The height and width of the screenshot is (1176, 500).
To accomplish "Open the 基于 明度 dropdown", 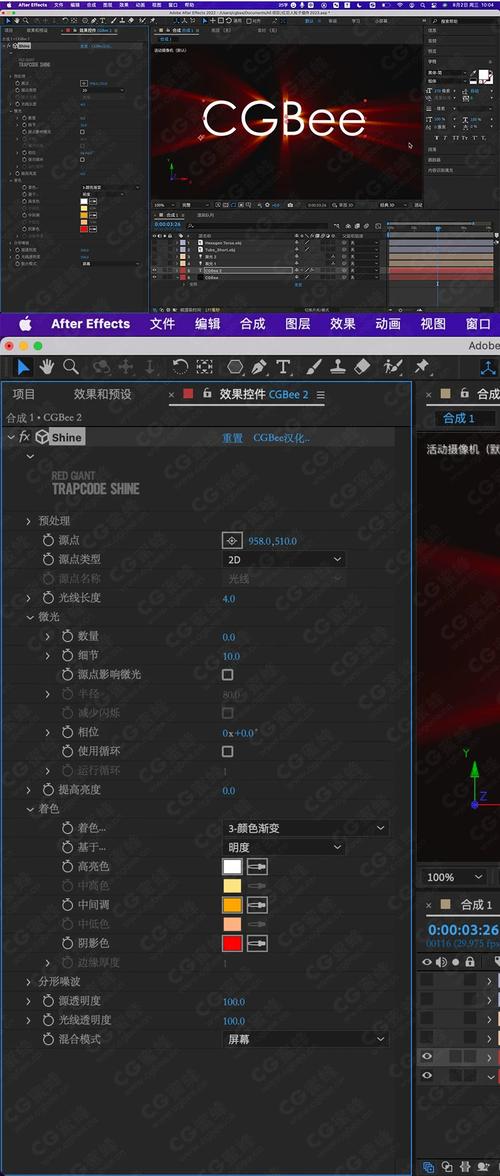I will [x=284, y=848].
